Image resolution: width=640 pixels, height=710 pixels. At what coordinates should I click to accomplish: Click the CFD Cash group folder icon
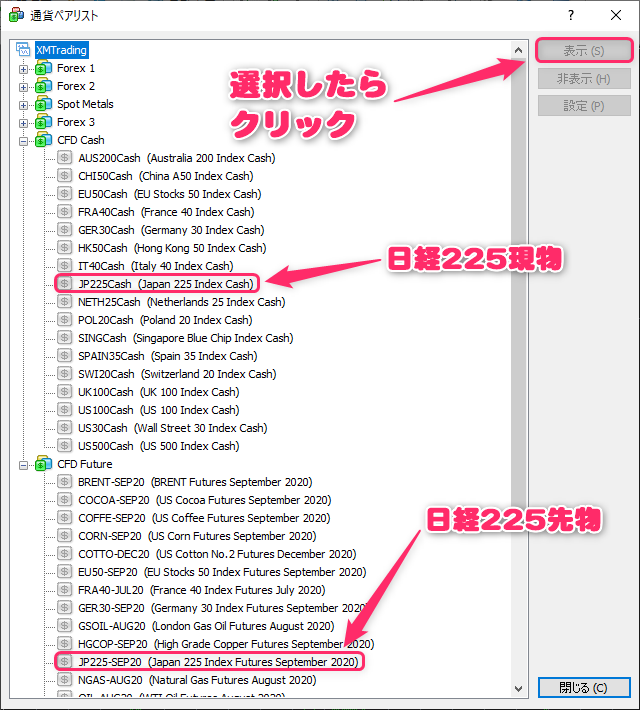point(43,140)
